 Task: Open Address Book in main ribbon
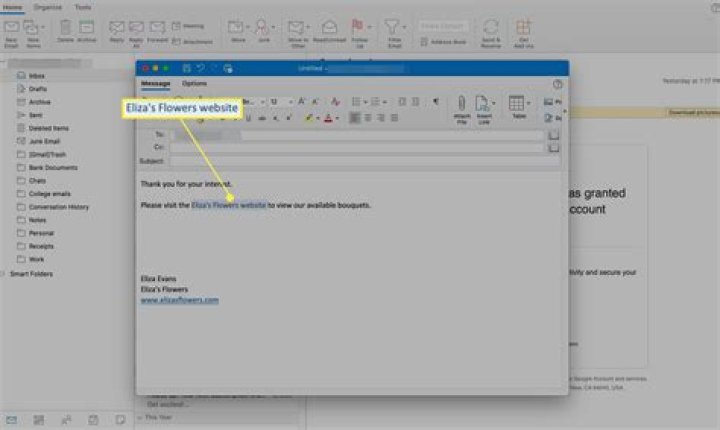443,42
